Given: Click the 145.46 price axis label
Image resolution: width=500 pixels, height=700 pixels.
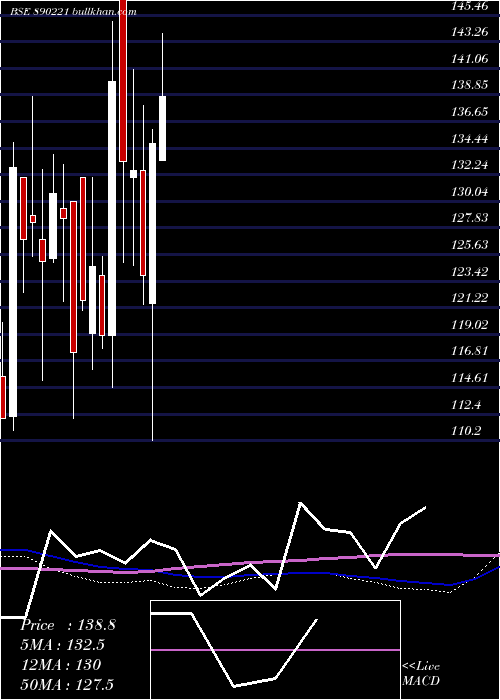Looking at the screenshot, I should (x=471, y=6).
